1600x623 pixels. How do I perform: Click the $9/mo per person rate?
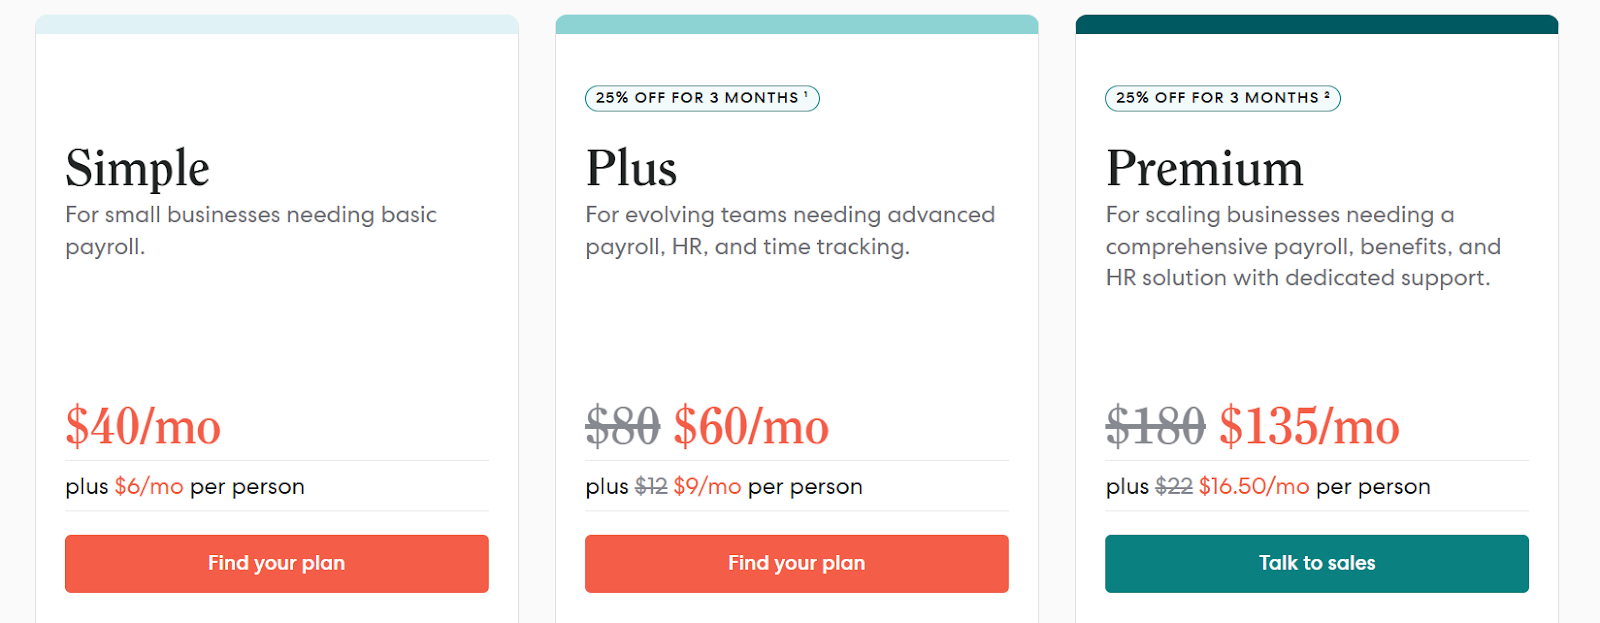(707, 487)
